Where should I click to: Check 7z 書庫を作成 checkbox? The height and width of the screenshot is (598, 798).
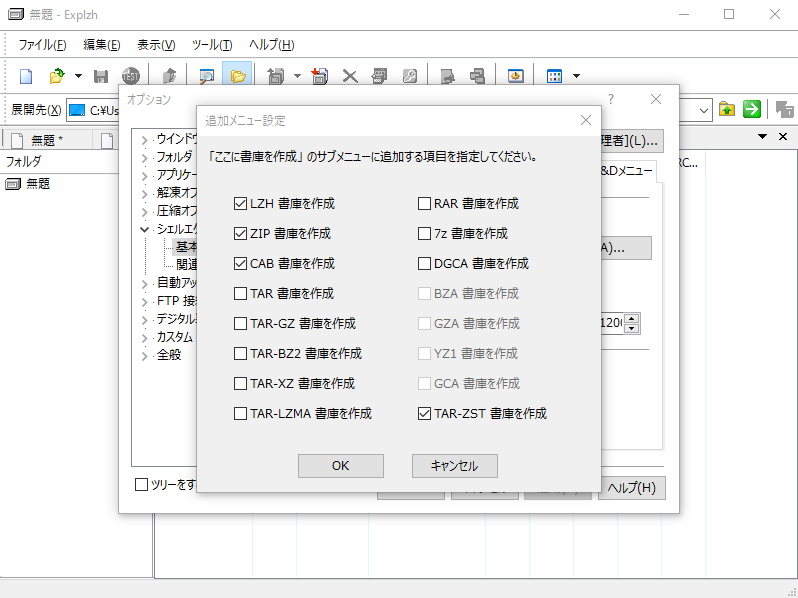click(x=424, y=234)
